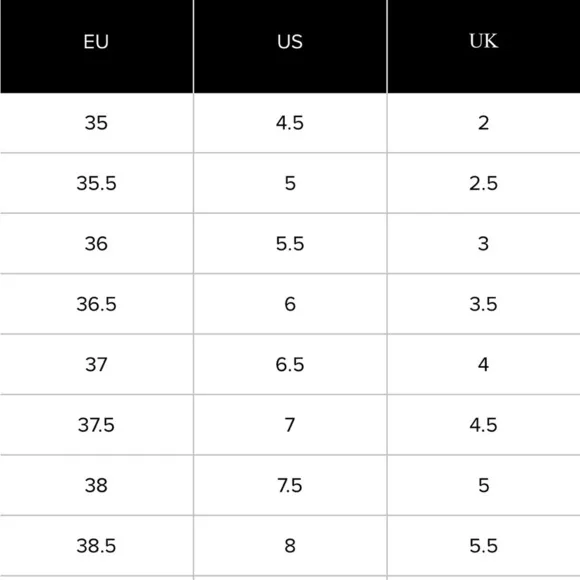
Task: Choose UK size 3.5 cell
Action: click(483, 304)
